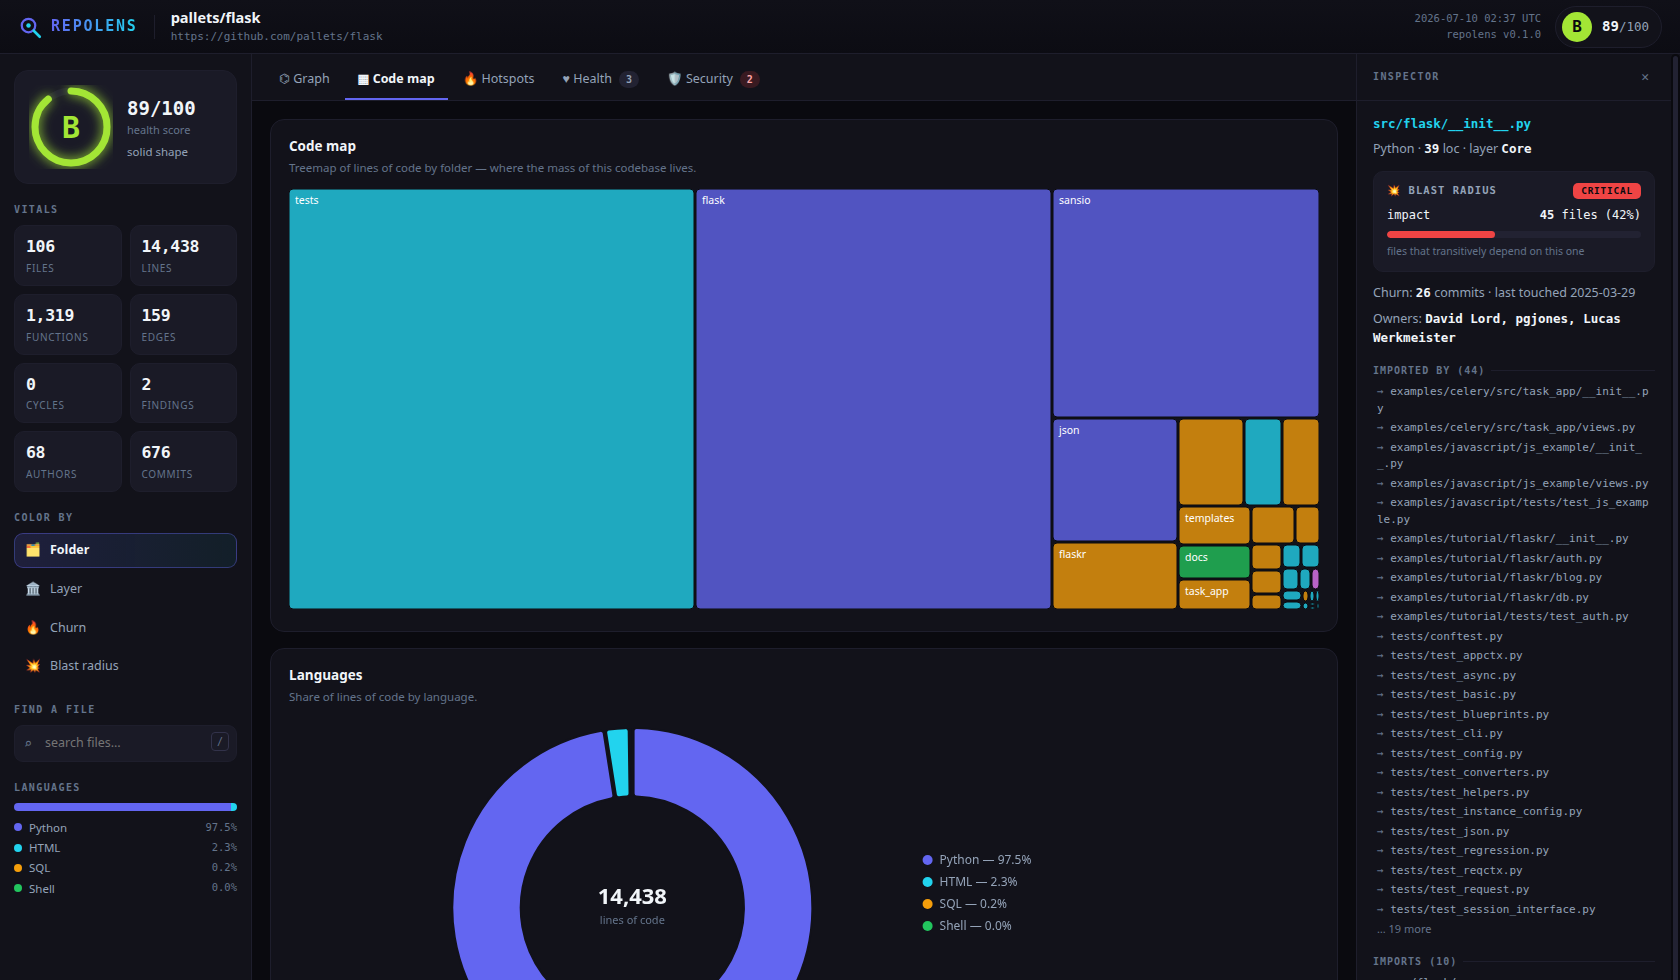Click the Findings 2 vitals card
The image size is (1680, 980).
pyautogui.click(x=183, y=393)
